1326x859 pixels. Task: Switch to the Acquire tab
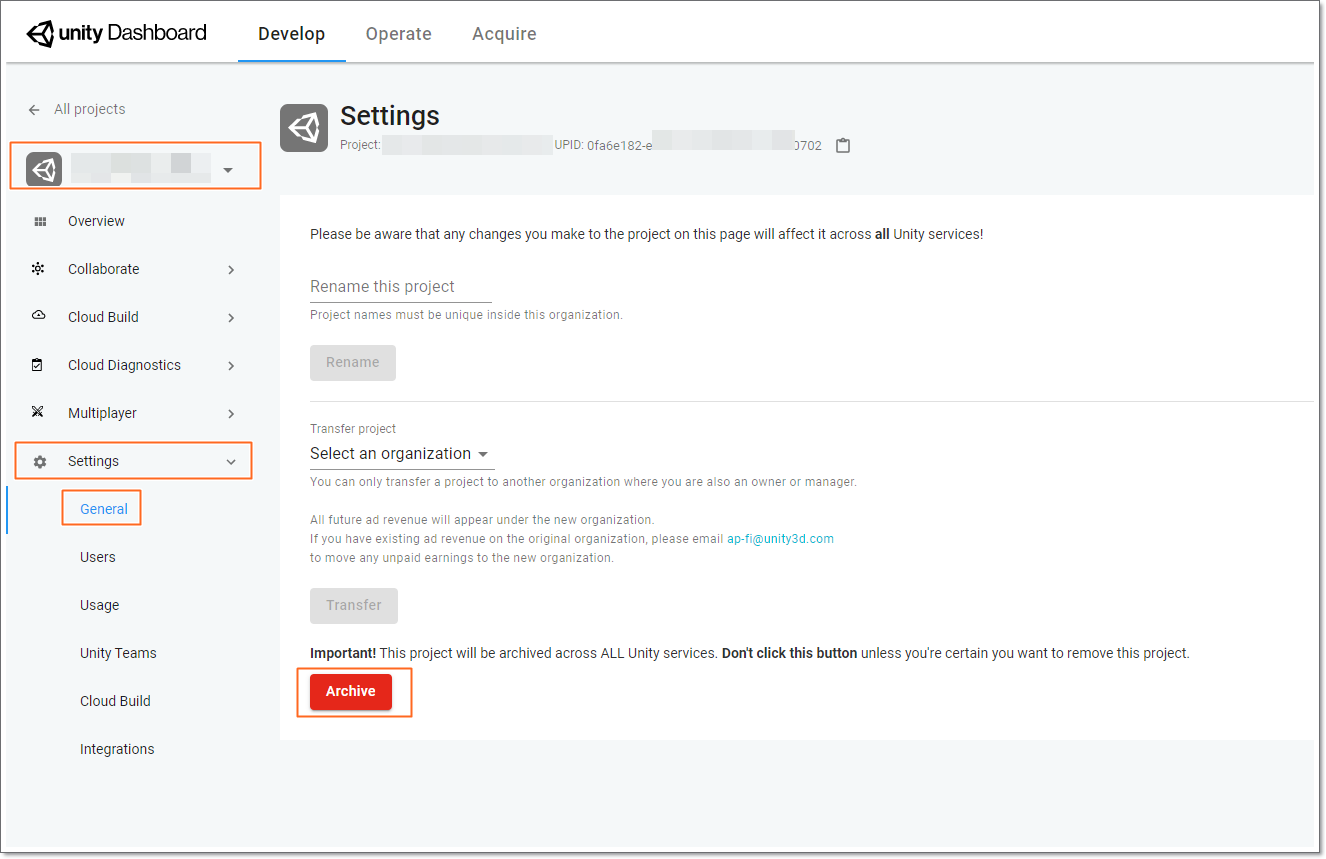click(504, 34)
